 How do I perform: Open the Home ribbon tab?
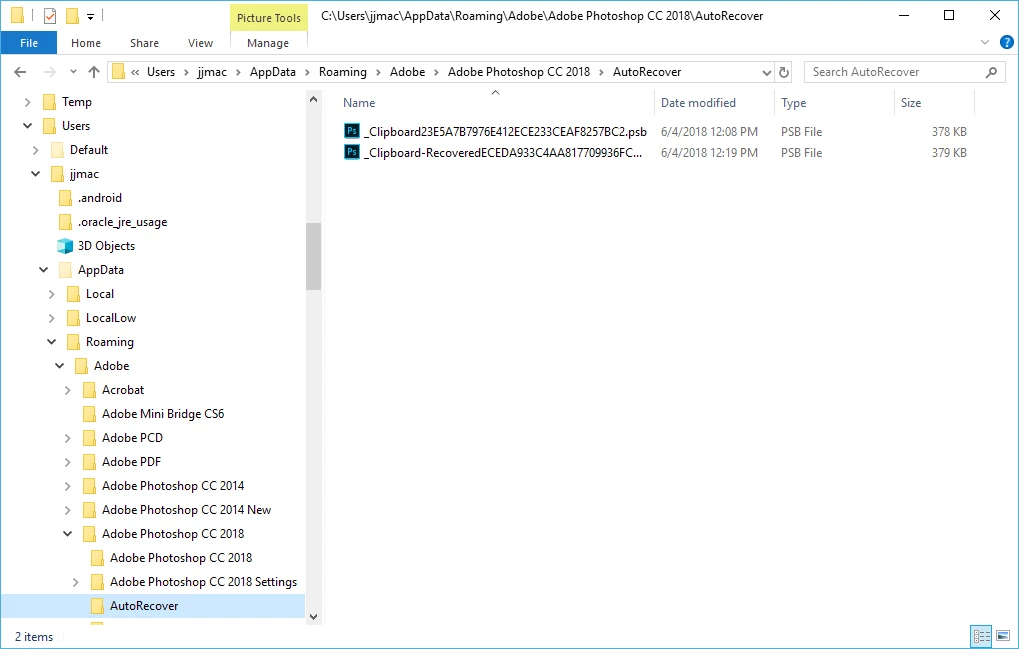tap(86, 43)
